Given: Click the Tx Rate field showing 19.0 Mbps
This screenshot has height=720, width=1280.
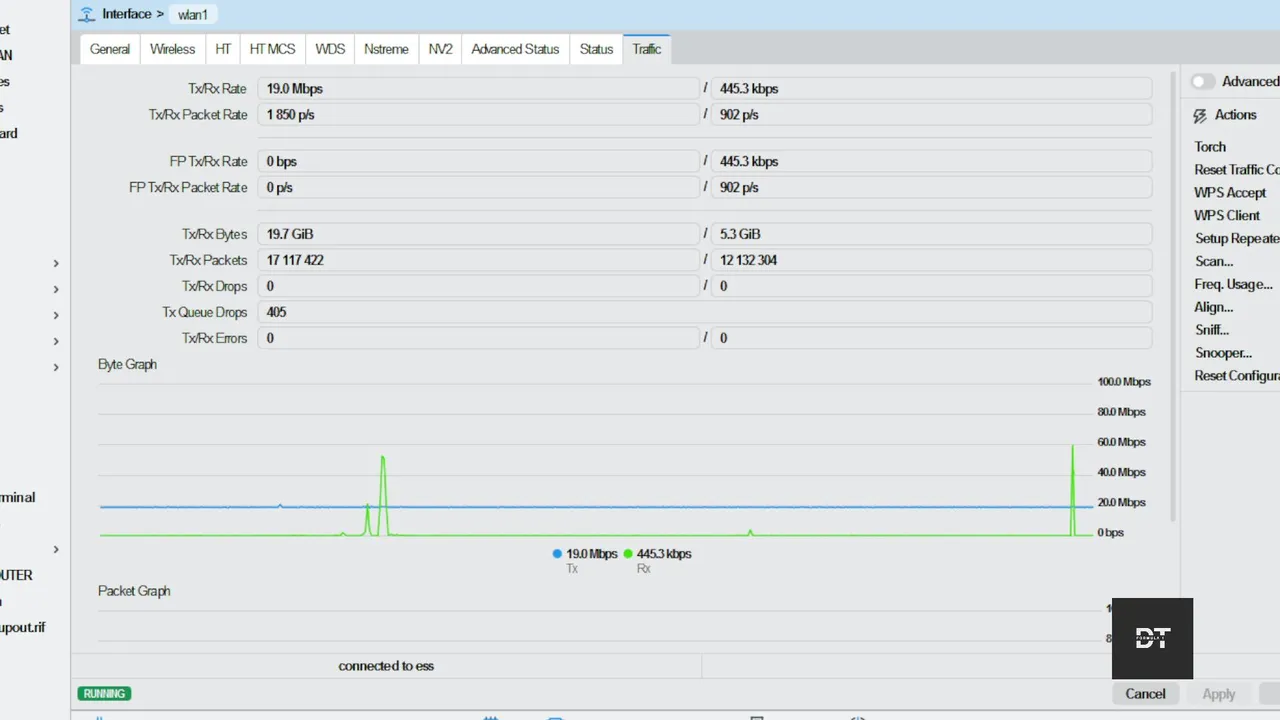Looking at the screenshot, I should (x=478, y=89).
